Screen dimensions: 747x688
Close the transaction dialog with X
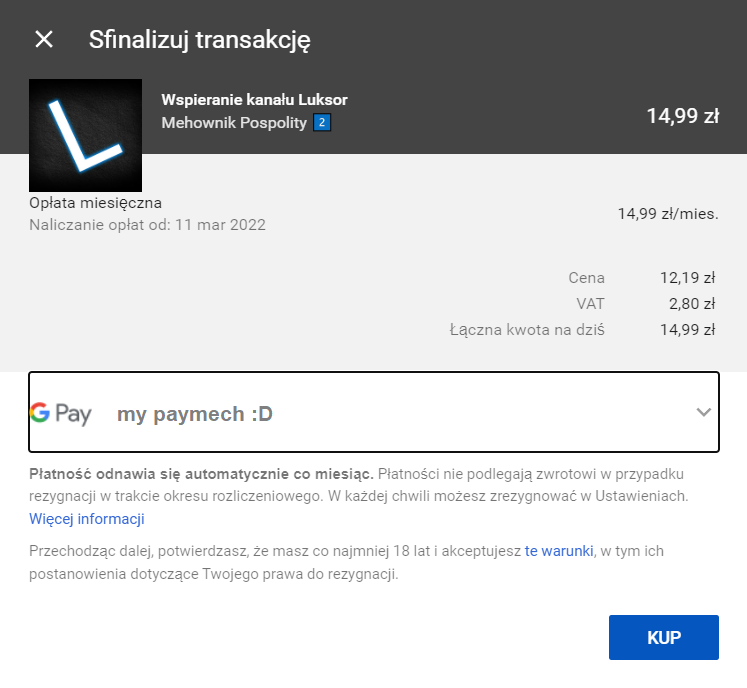point(44,39)
